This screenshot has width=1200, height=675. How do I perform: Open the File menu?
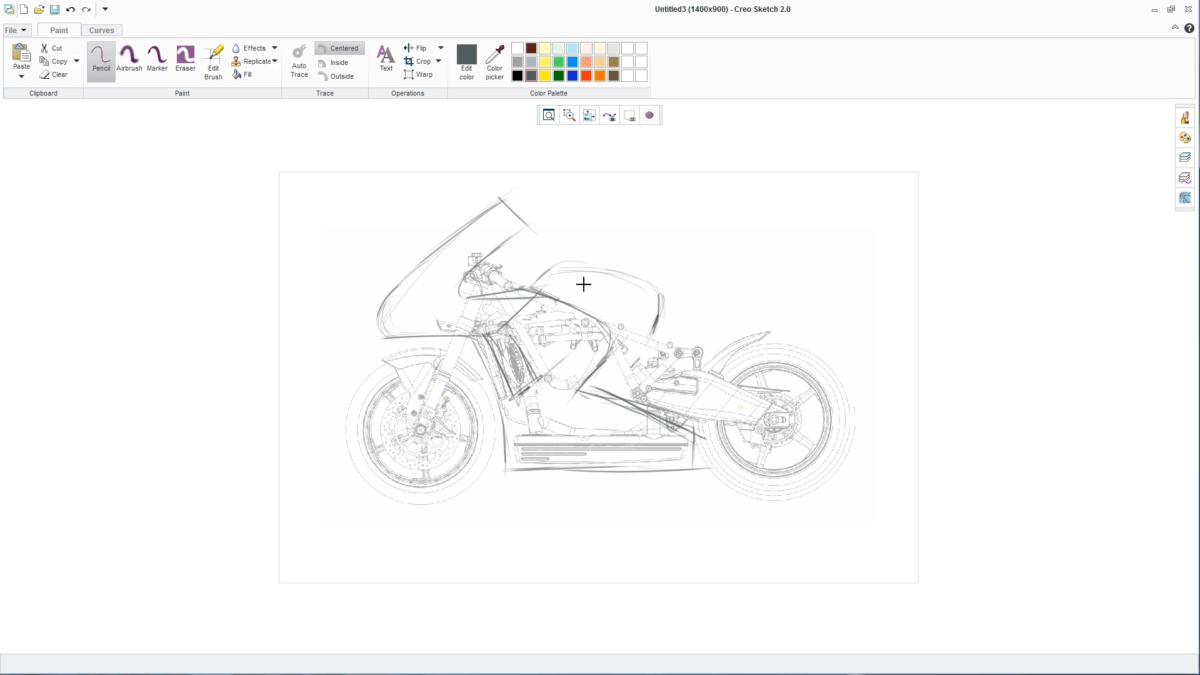click(16, 30)
